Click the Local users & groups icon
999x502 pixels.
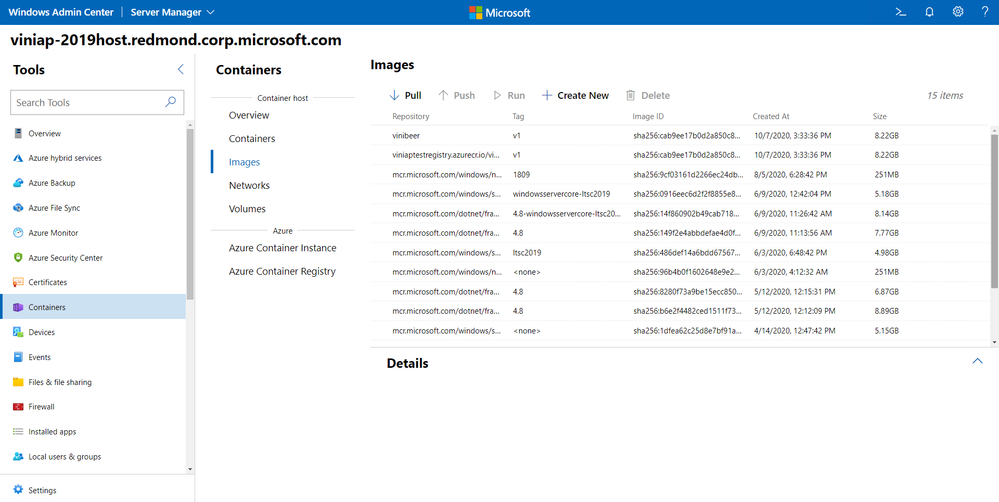point(18,456)
